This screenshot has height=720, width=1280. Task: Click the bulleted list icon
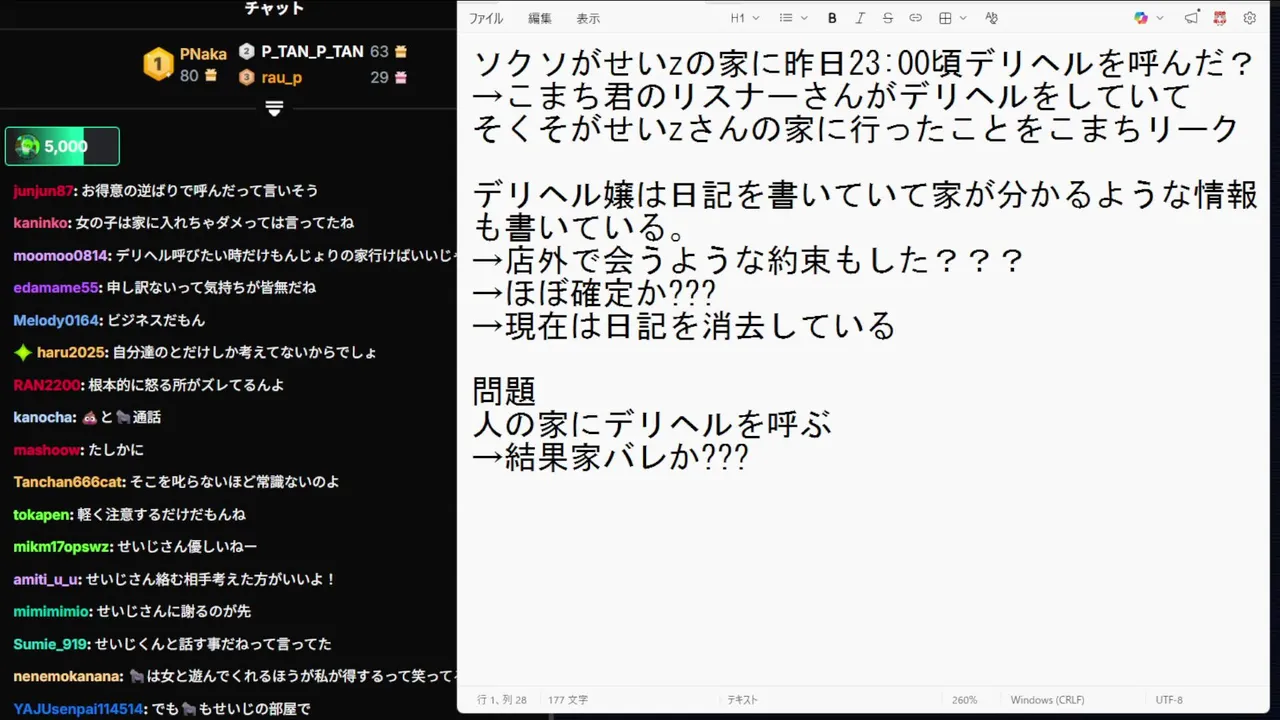click(x=786, y=18)
